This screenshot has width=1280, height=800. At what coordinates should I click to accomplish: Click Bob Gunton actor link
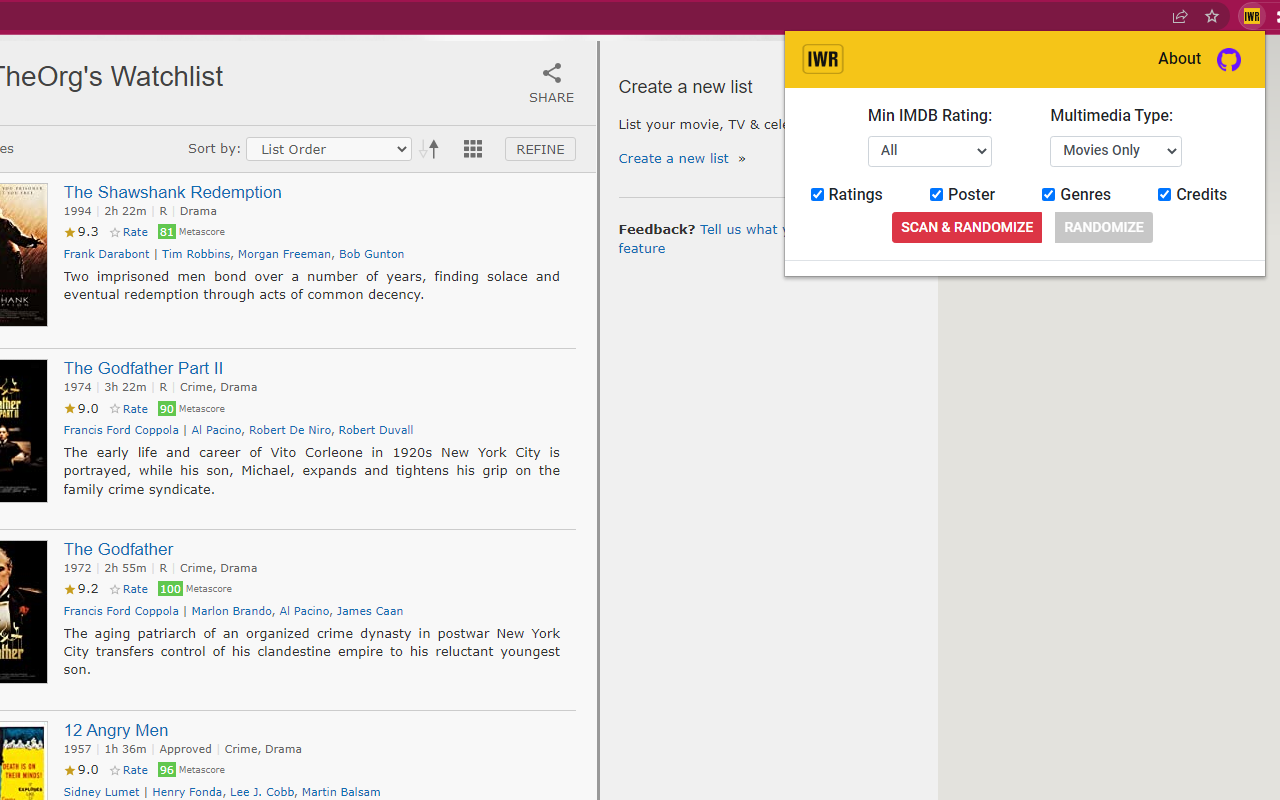(371, 254)
